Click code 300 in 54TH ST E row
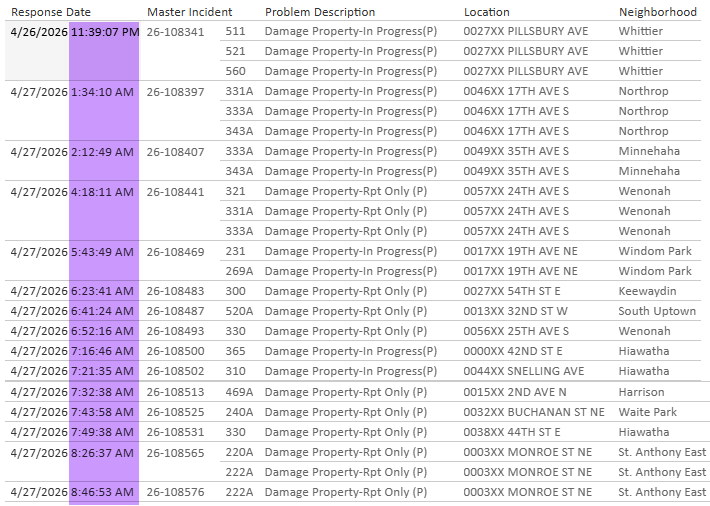 tap(235, 291)
